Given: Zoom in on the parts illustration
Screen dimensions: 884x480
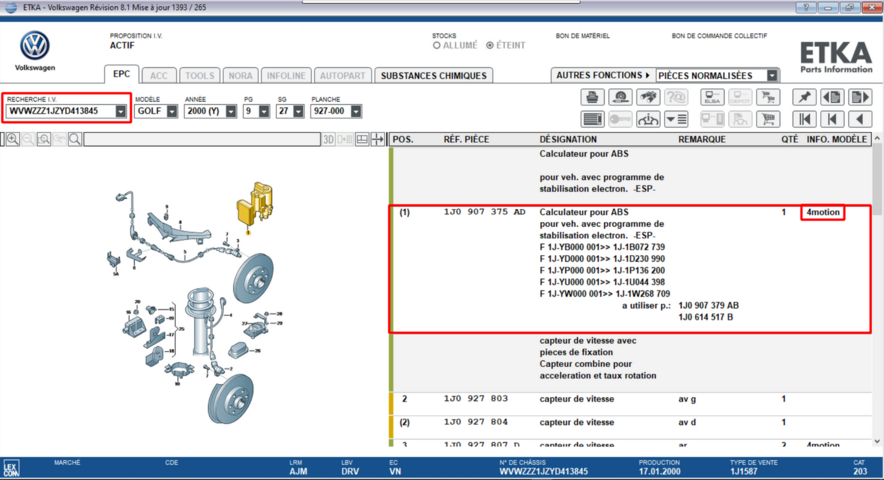Looking at the screenshot, I should point(12,139).
